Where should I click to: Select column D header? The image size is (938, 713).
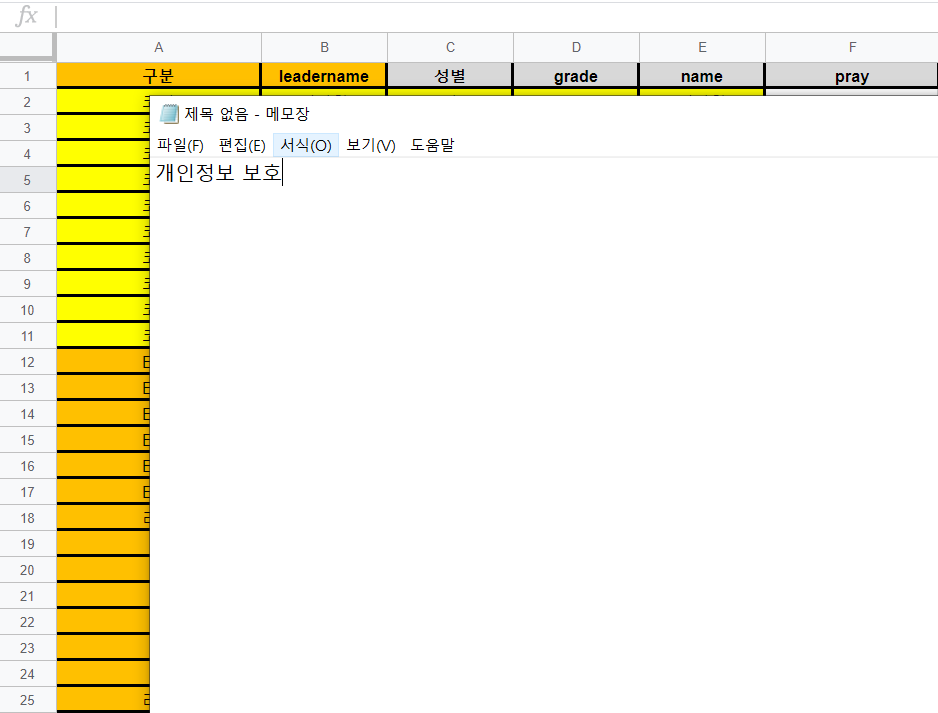[x=576, y=47]
